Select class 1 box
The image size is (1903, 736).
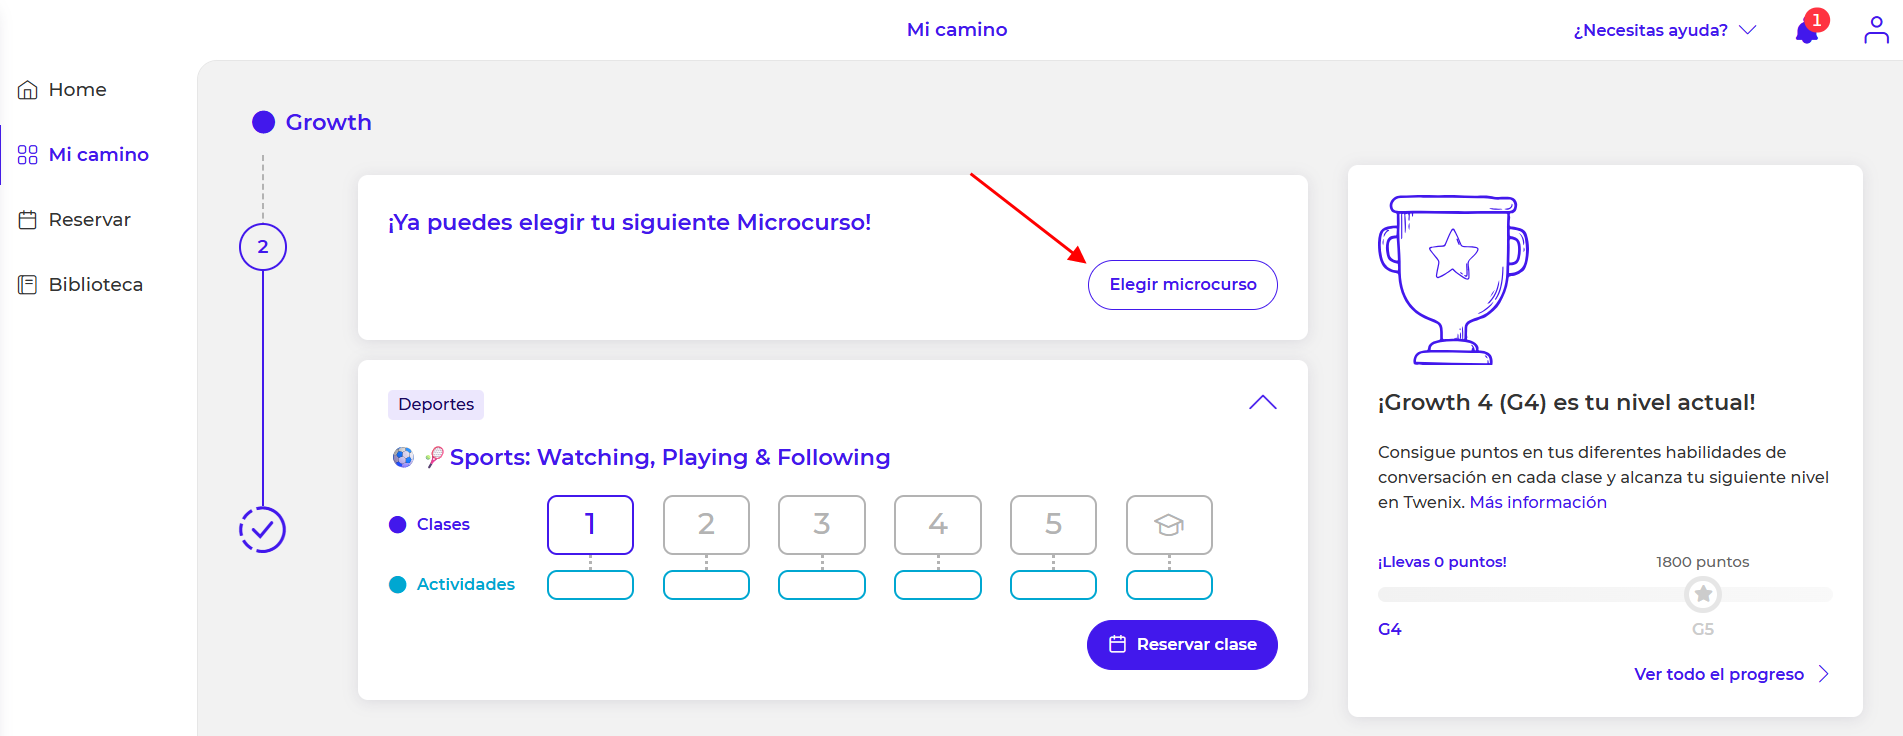tap(590, 524)
